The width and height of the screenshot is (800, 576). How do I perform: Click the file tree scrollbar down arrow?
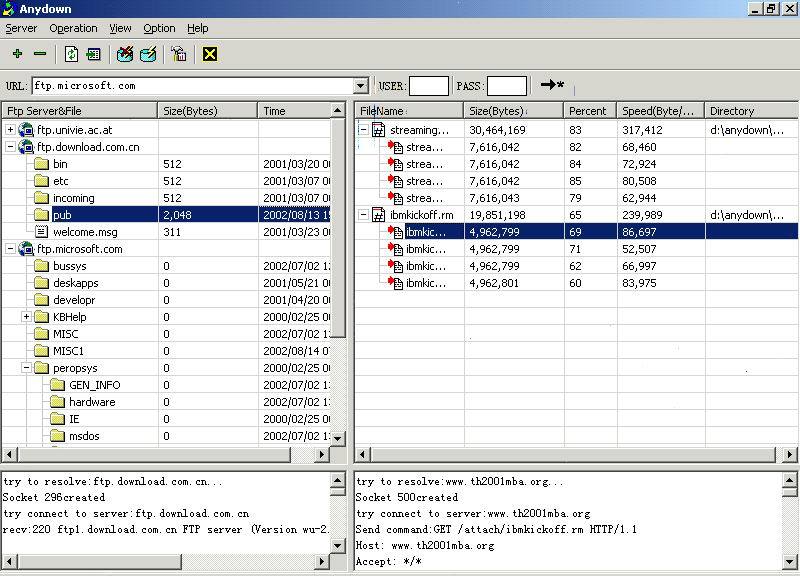tap(338, 438)
